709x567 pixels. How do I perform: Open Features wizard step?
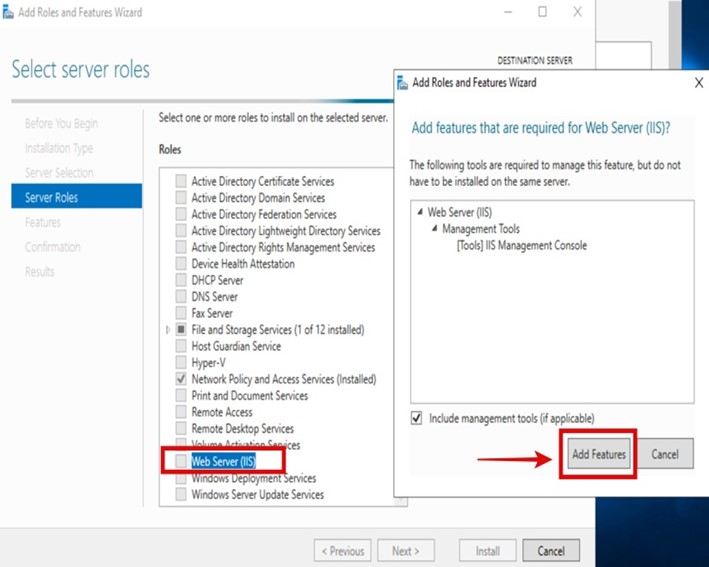pyautogui.click(x=43, y=222)
